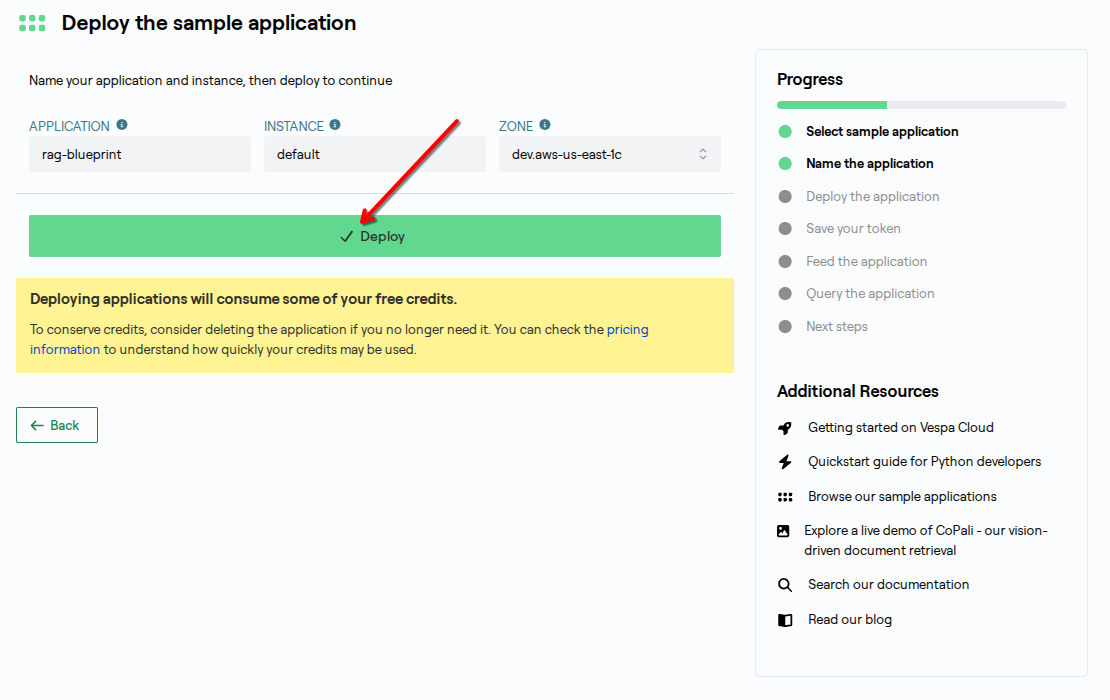
Task: Select the 'Name the application' progress step
Action: click(x=869, y=164)
